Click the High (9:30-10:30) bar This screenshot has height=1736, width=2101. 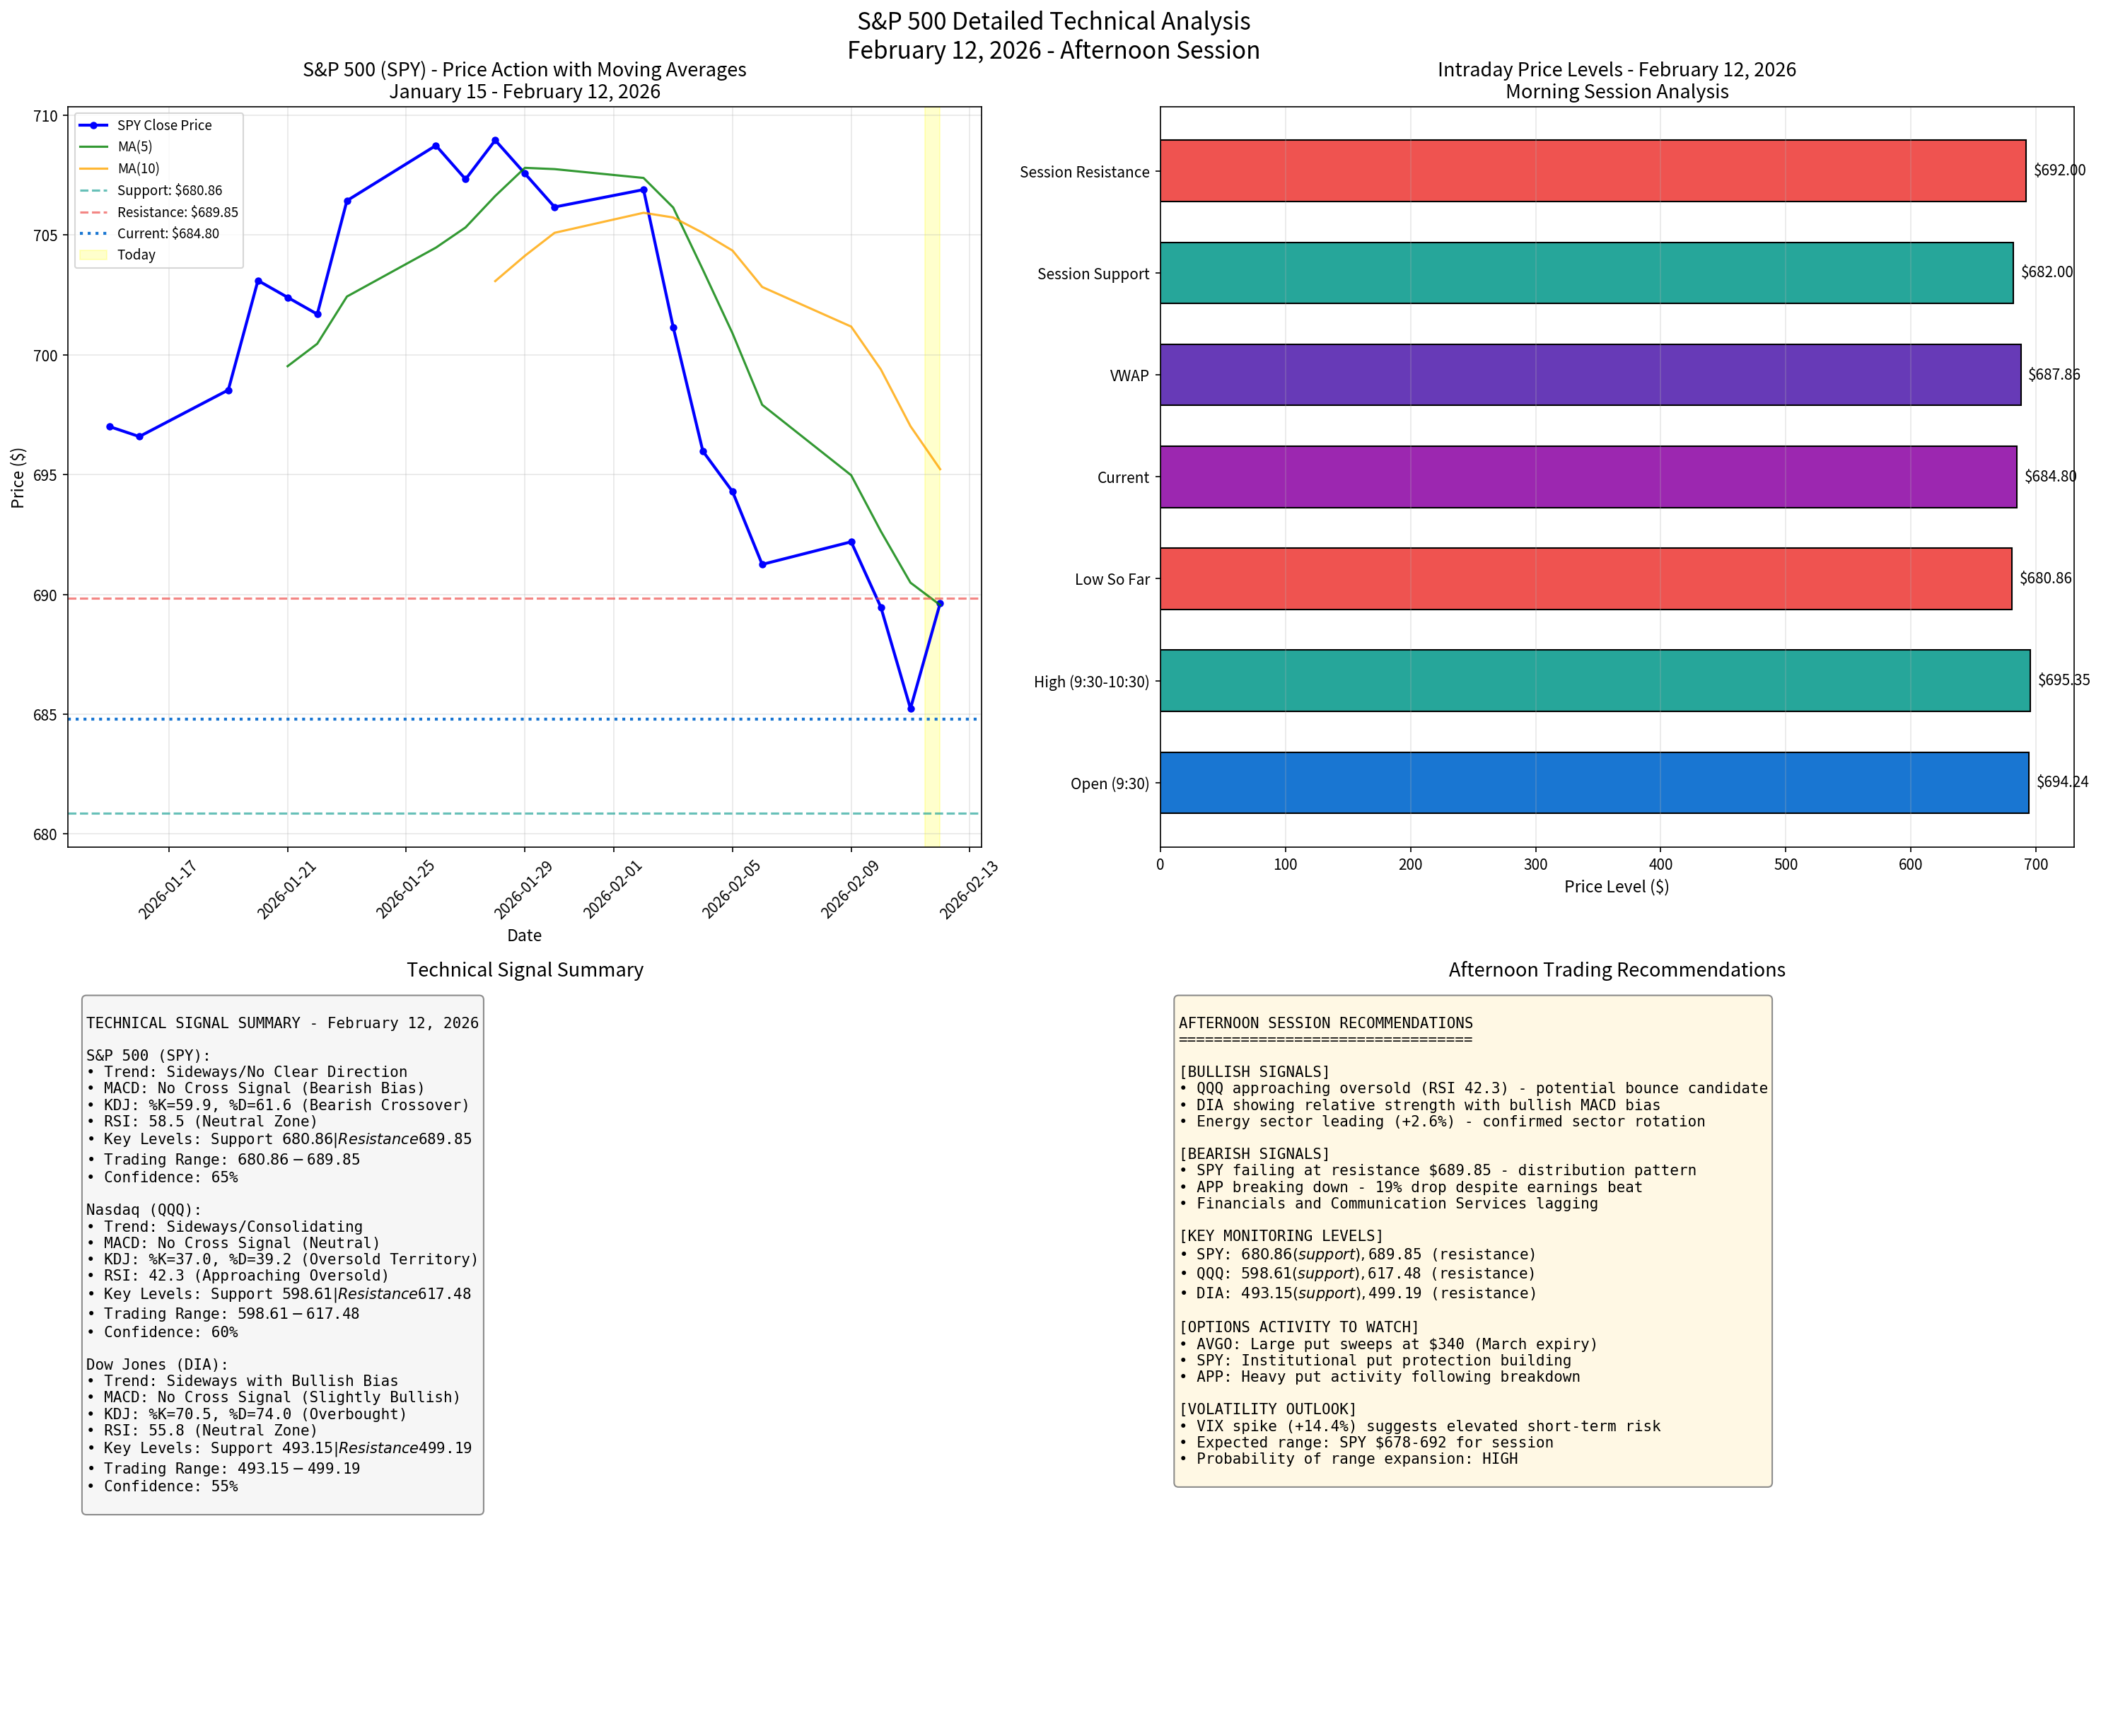(1593, 681)
